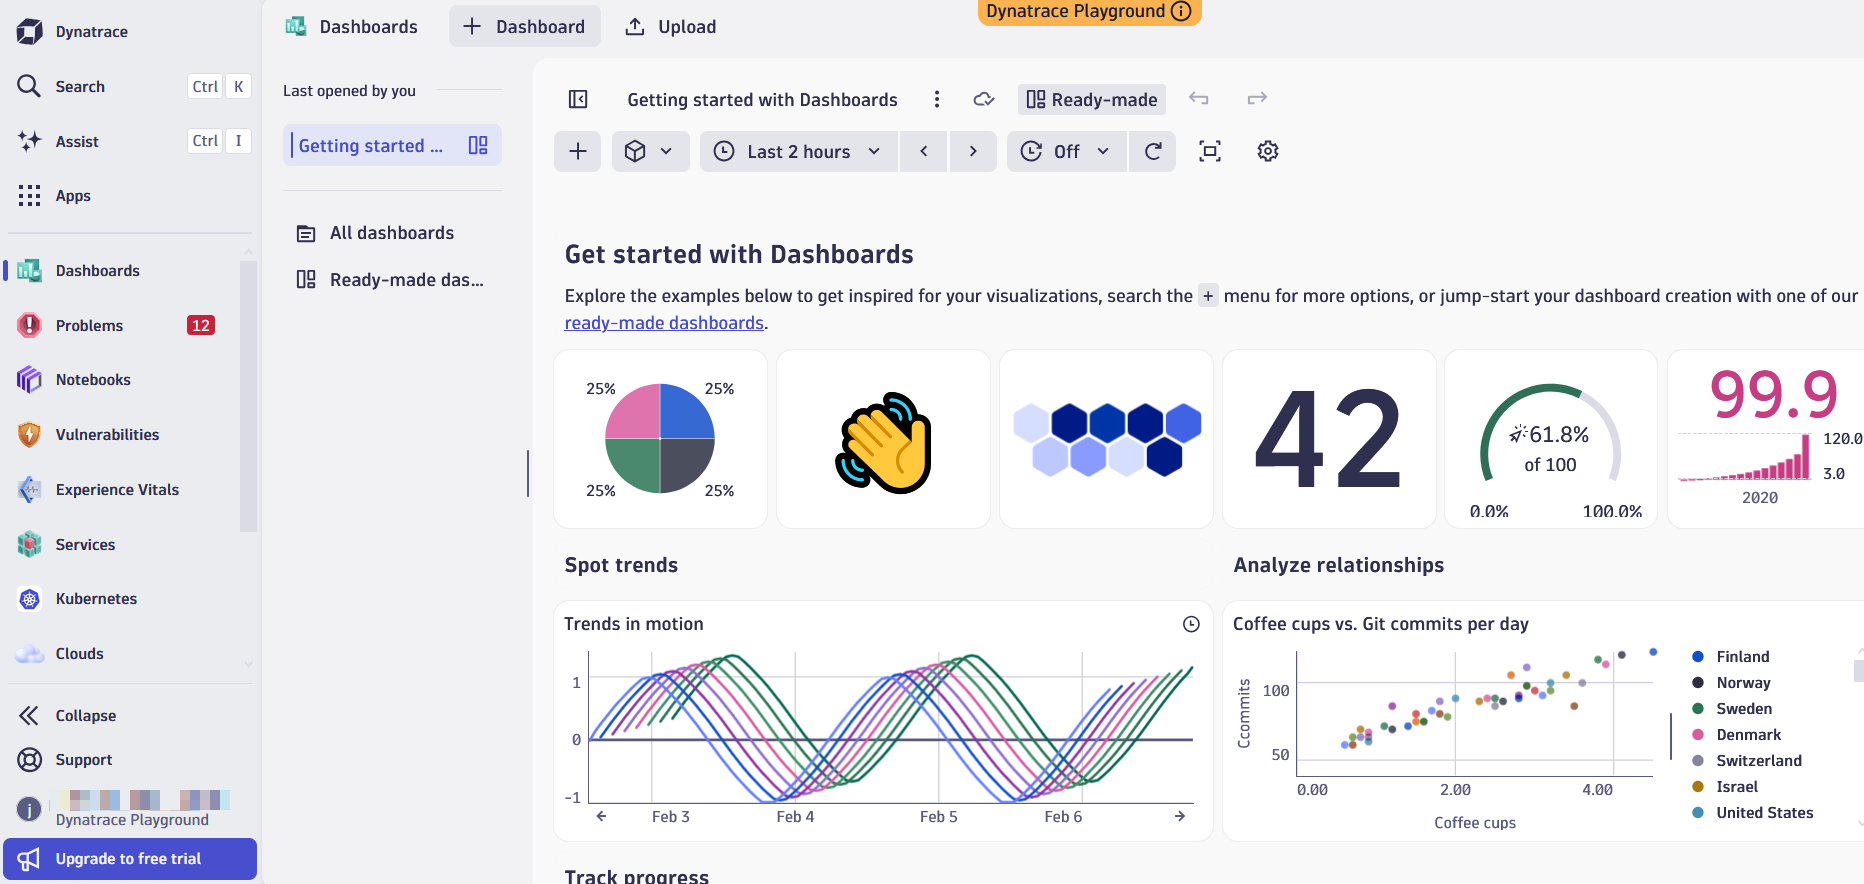Open Problems from the sidebar
The image size is (1864, 884).
point(118,325)
